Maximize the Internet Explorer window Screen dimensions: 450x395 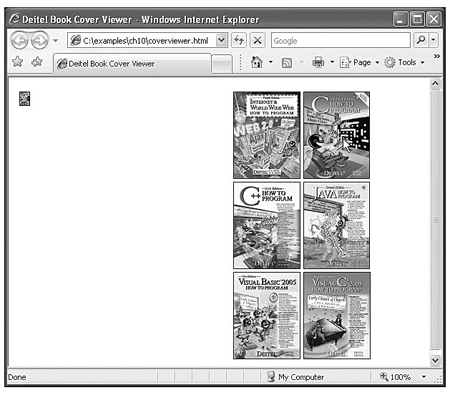417,19
